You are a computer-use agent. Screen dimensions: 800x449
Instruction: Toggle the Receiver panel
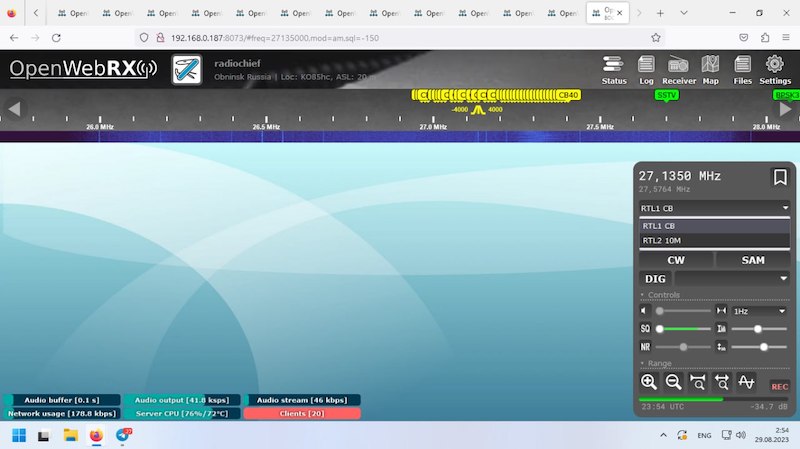678,68
